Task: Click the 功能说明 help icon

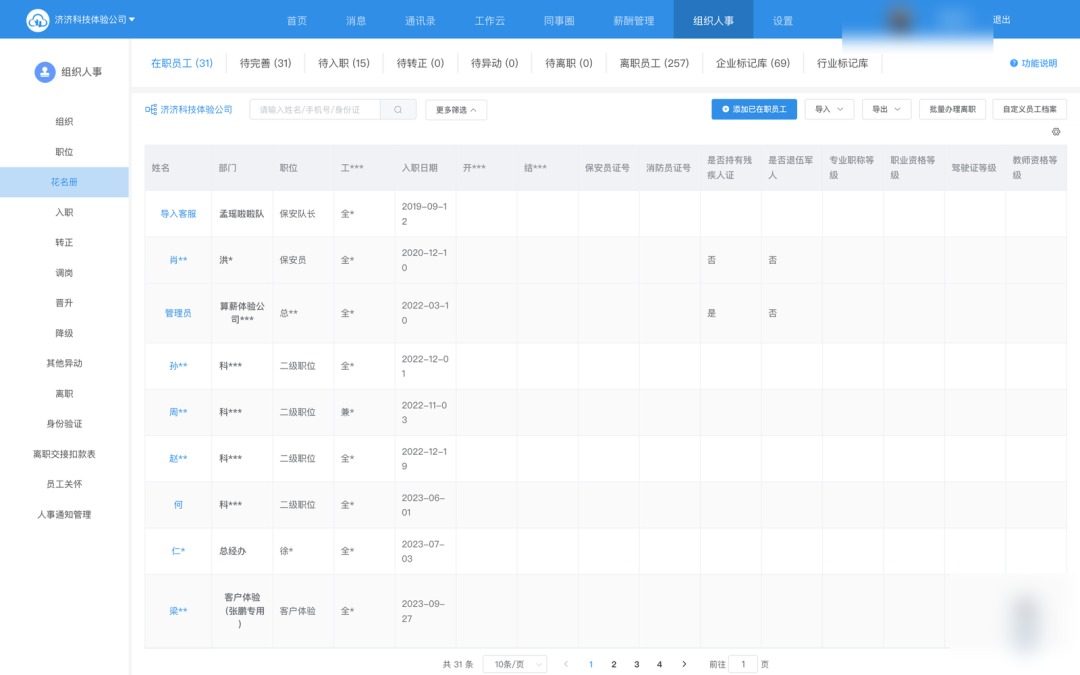Action: click(x=1014, y=63)
